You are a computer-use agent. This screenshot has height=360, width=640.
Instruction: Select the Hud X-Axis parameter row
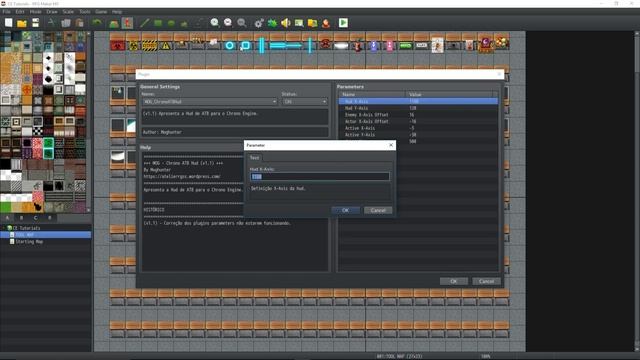pyautogui.click(x=418, y=101)
